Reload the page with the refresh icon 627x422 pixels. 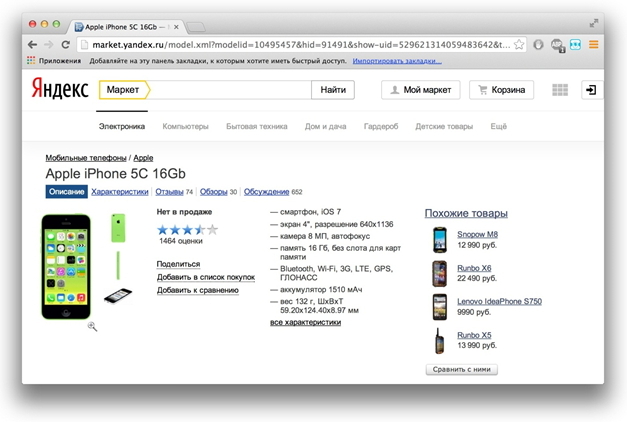66,45
